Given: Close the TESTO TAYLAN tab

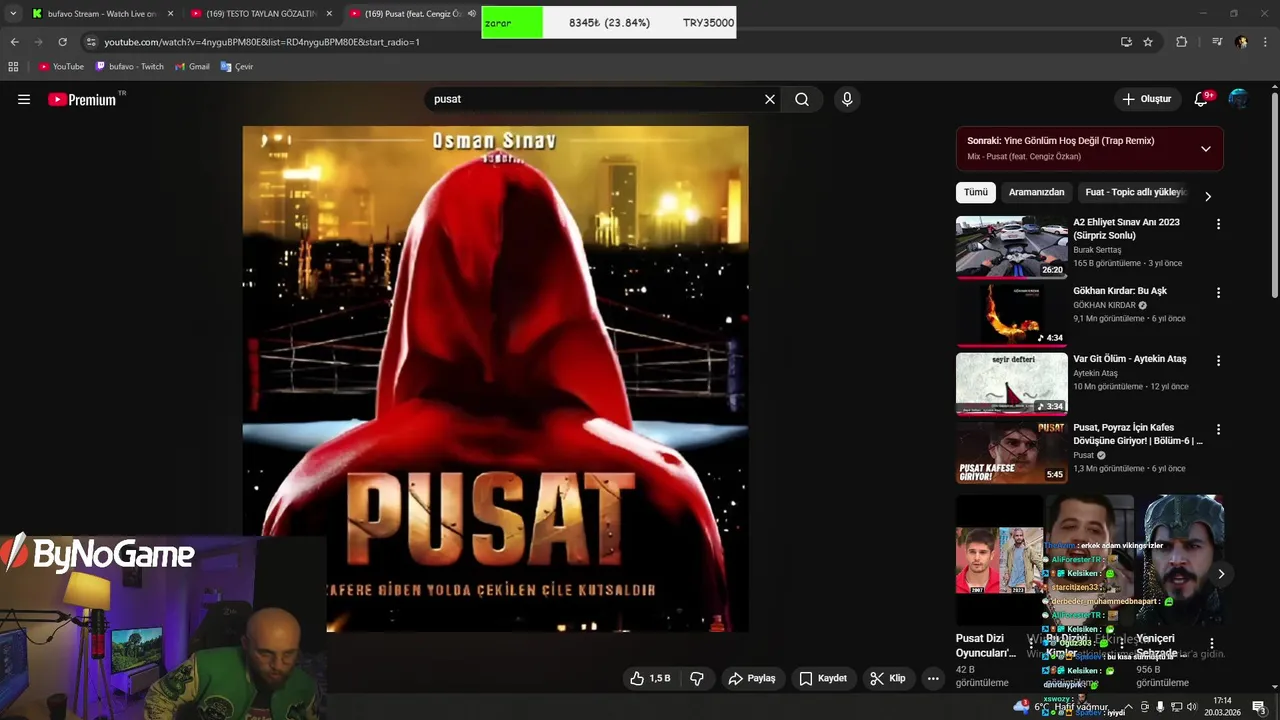Looking at the screenshot, I should point(329,14).
